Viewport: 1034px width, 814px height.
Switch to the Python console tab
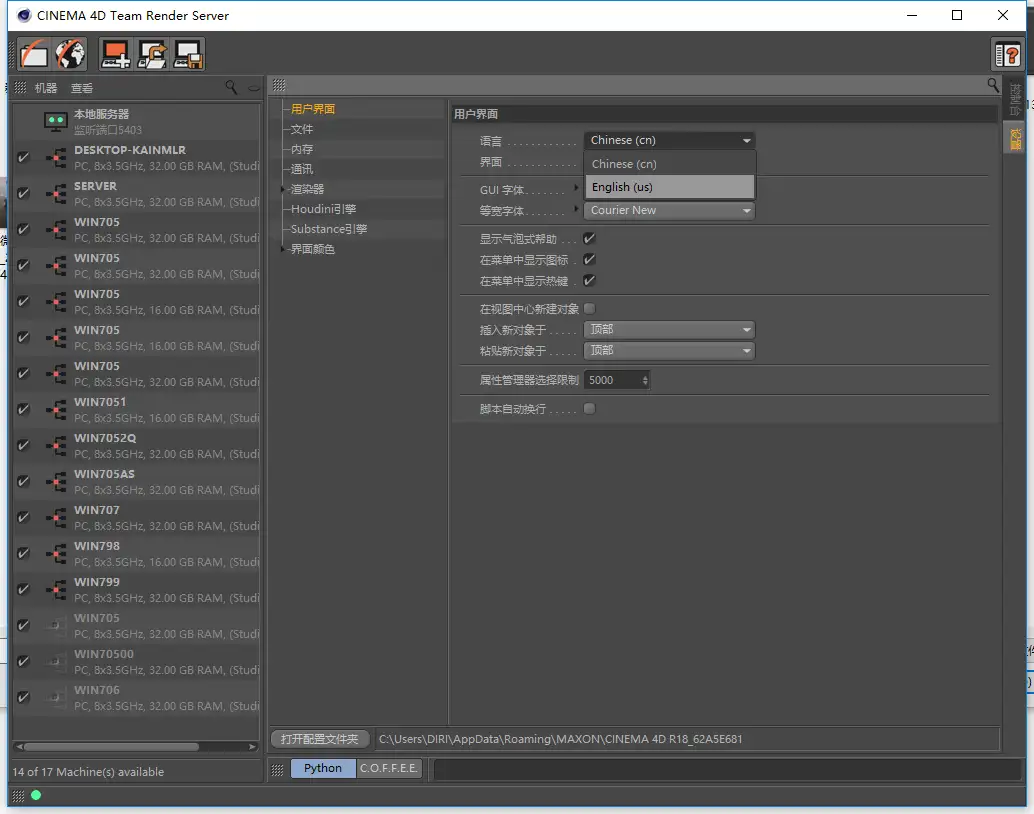[323, 768]
